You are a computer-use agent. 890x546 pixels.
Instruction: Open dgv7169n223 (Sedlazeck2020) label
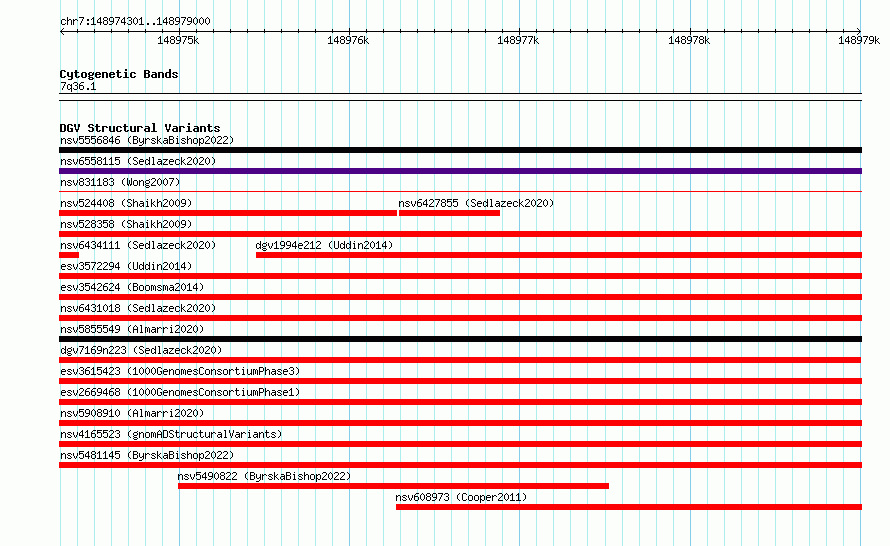[x=141, y=350]
